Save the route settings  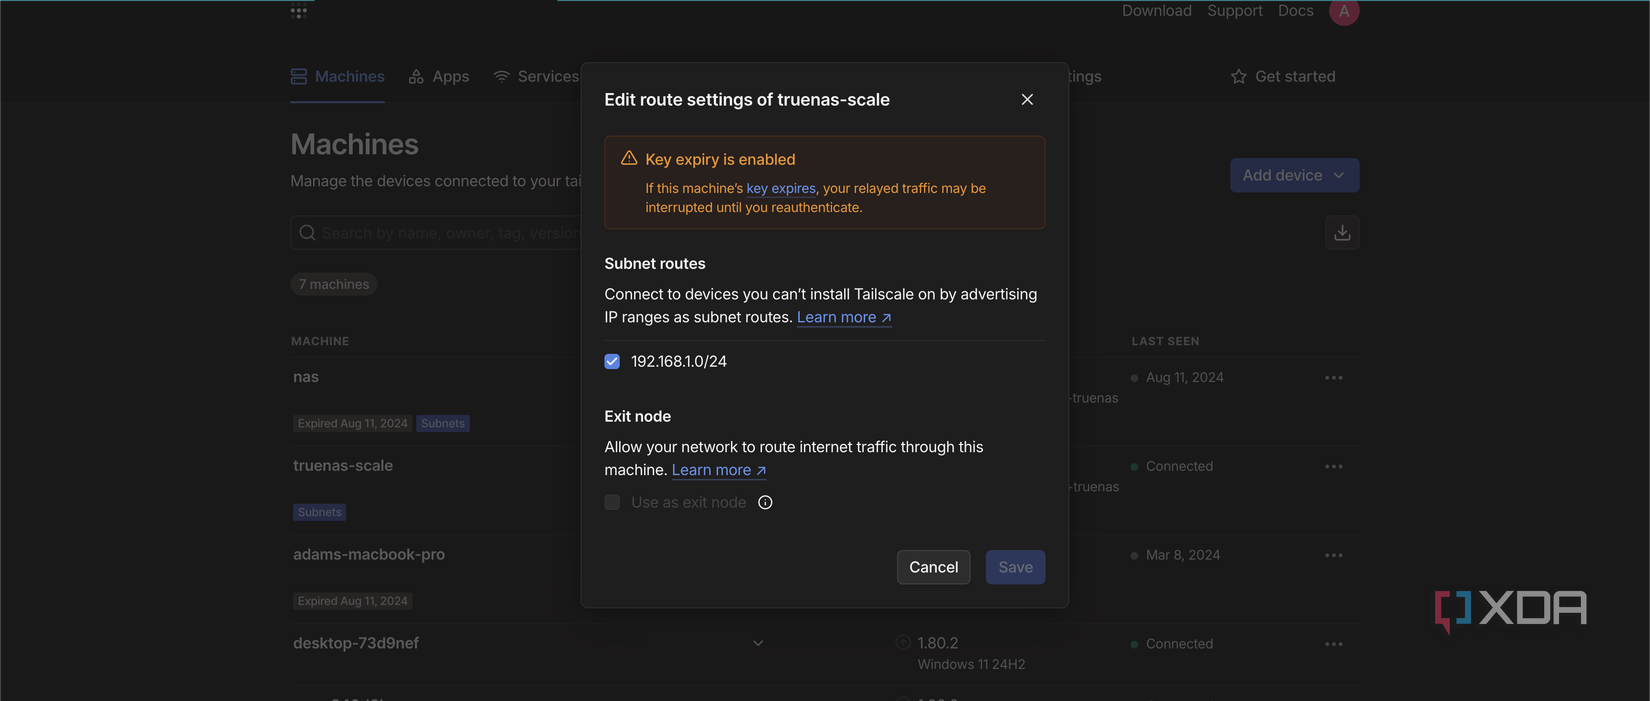pos(1015,567)
